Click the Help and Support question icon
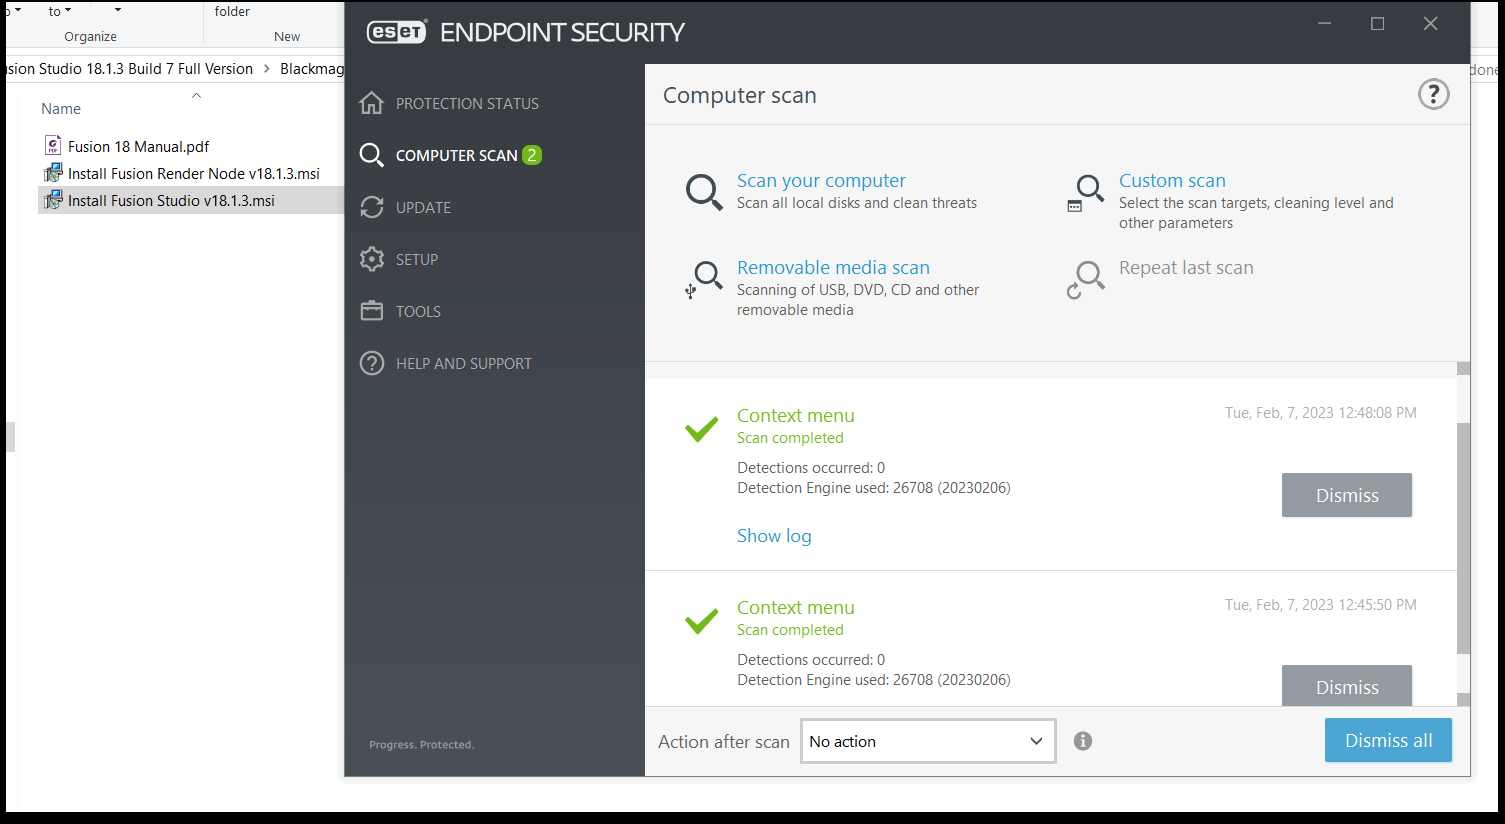 [372, 363]
